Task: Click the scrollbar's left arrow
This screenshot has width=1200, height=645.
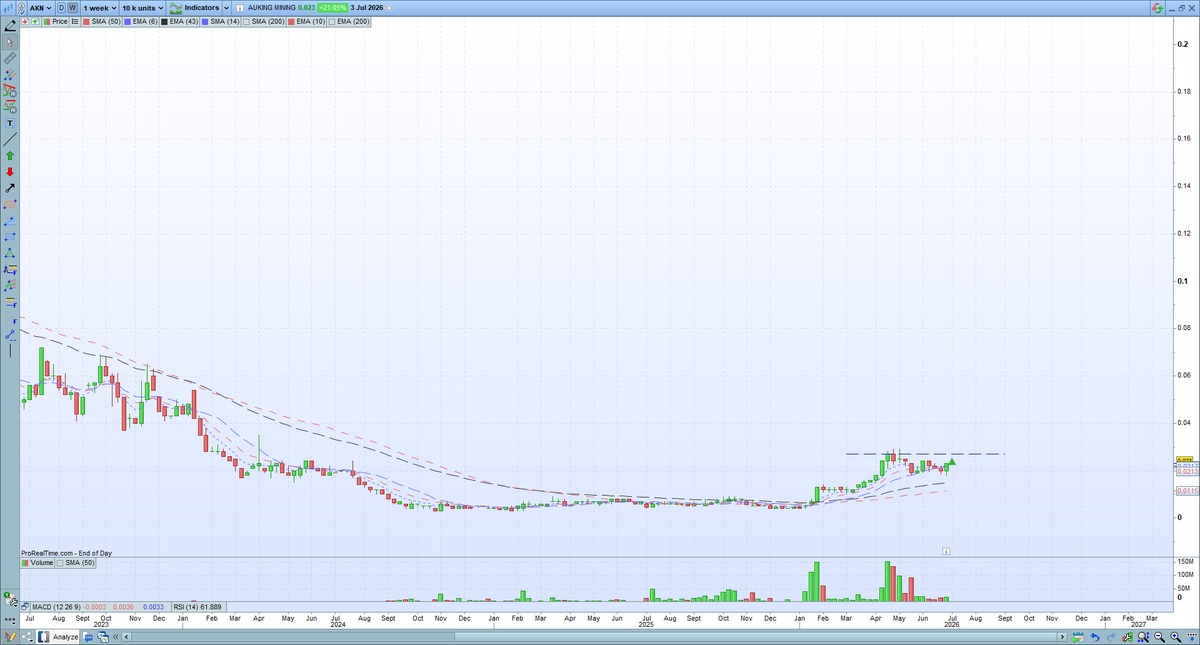Action: click(126, 637)
